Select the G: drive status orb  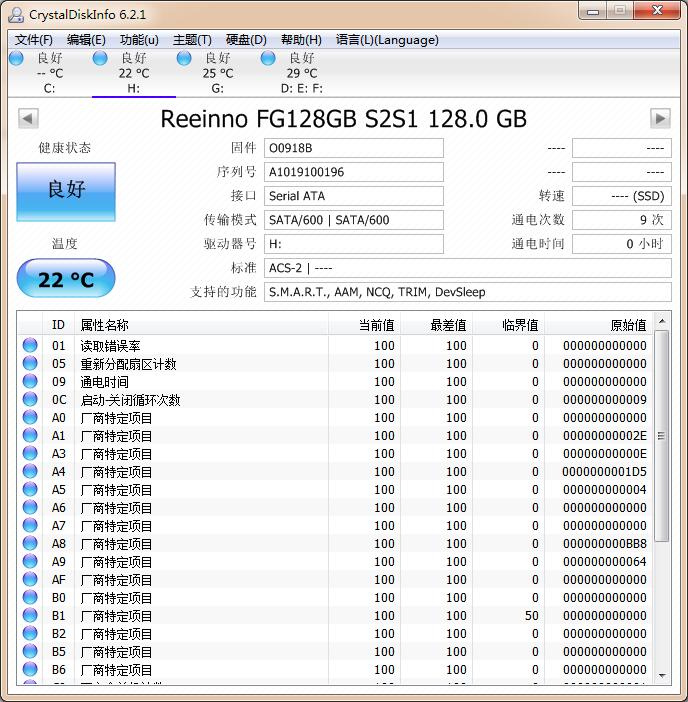tap(184, 59)
